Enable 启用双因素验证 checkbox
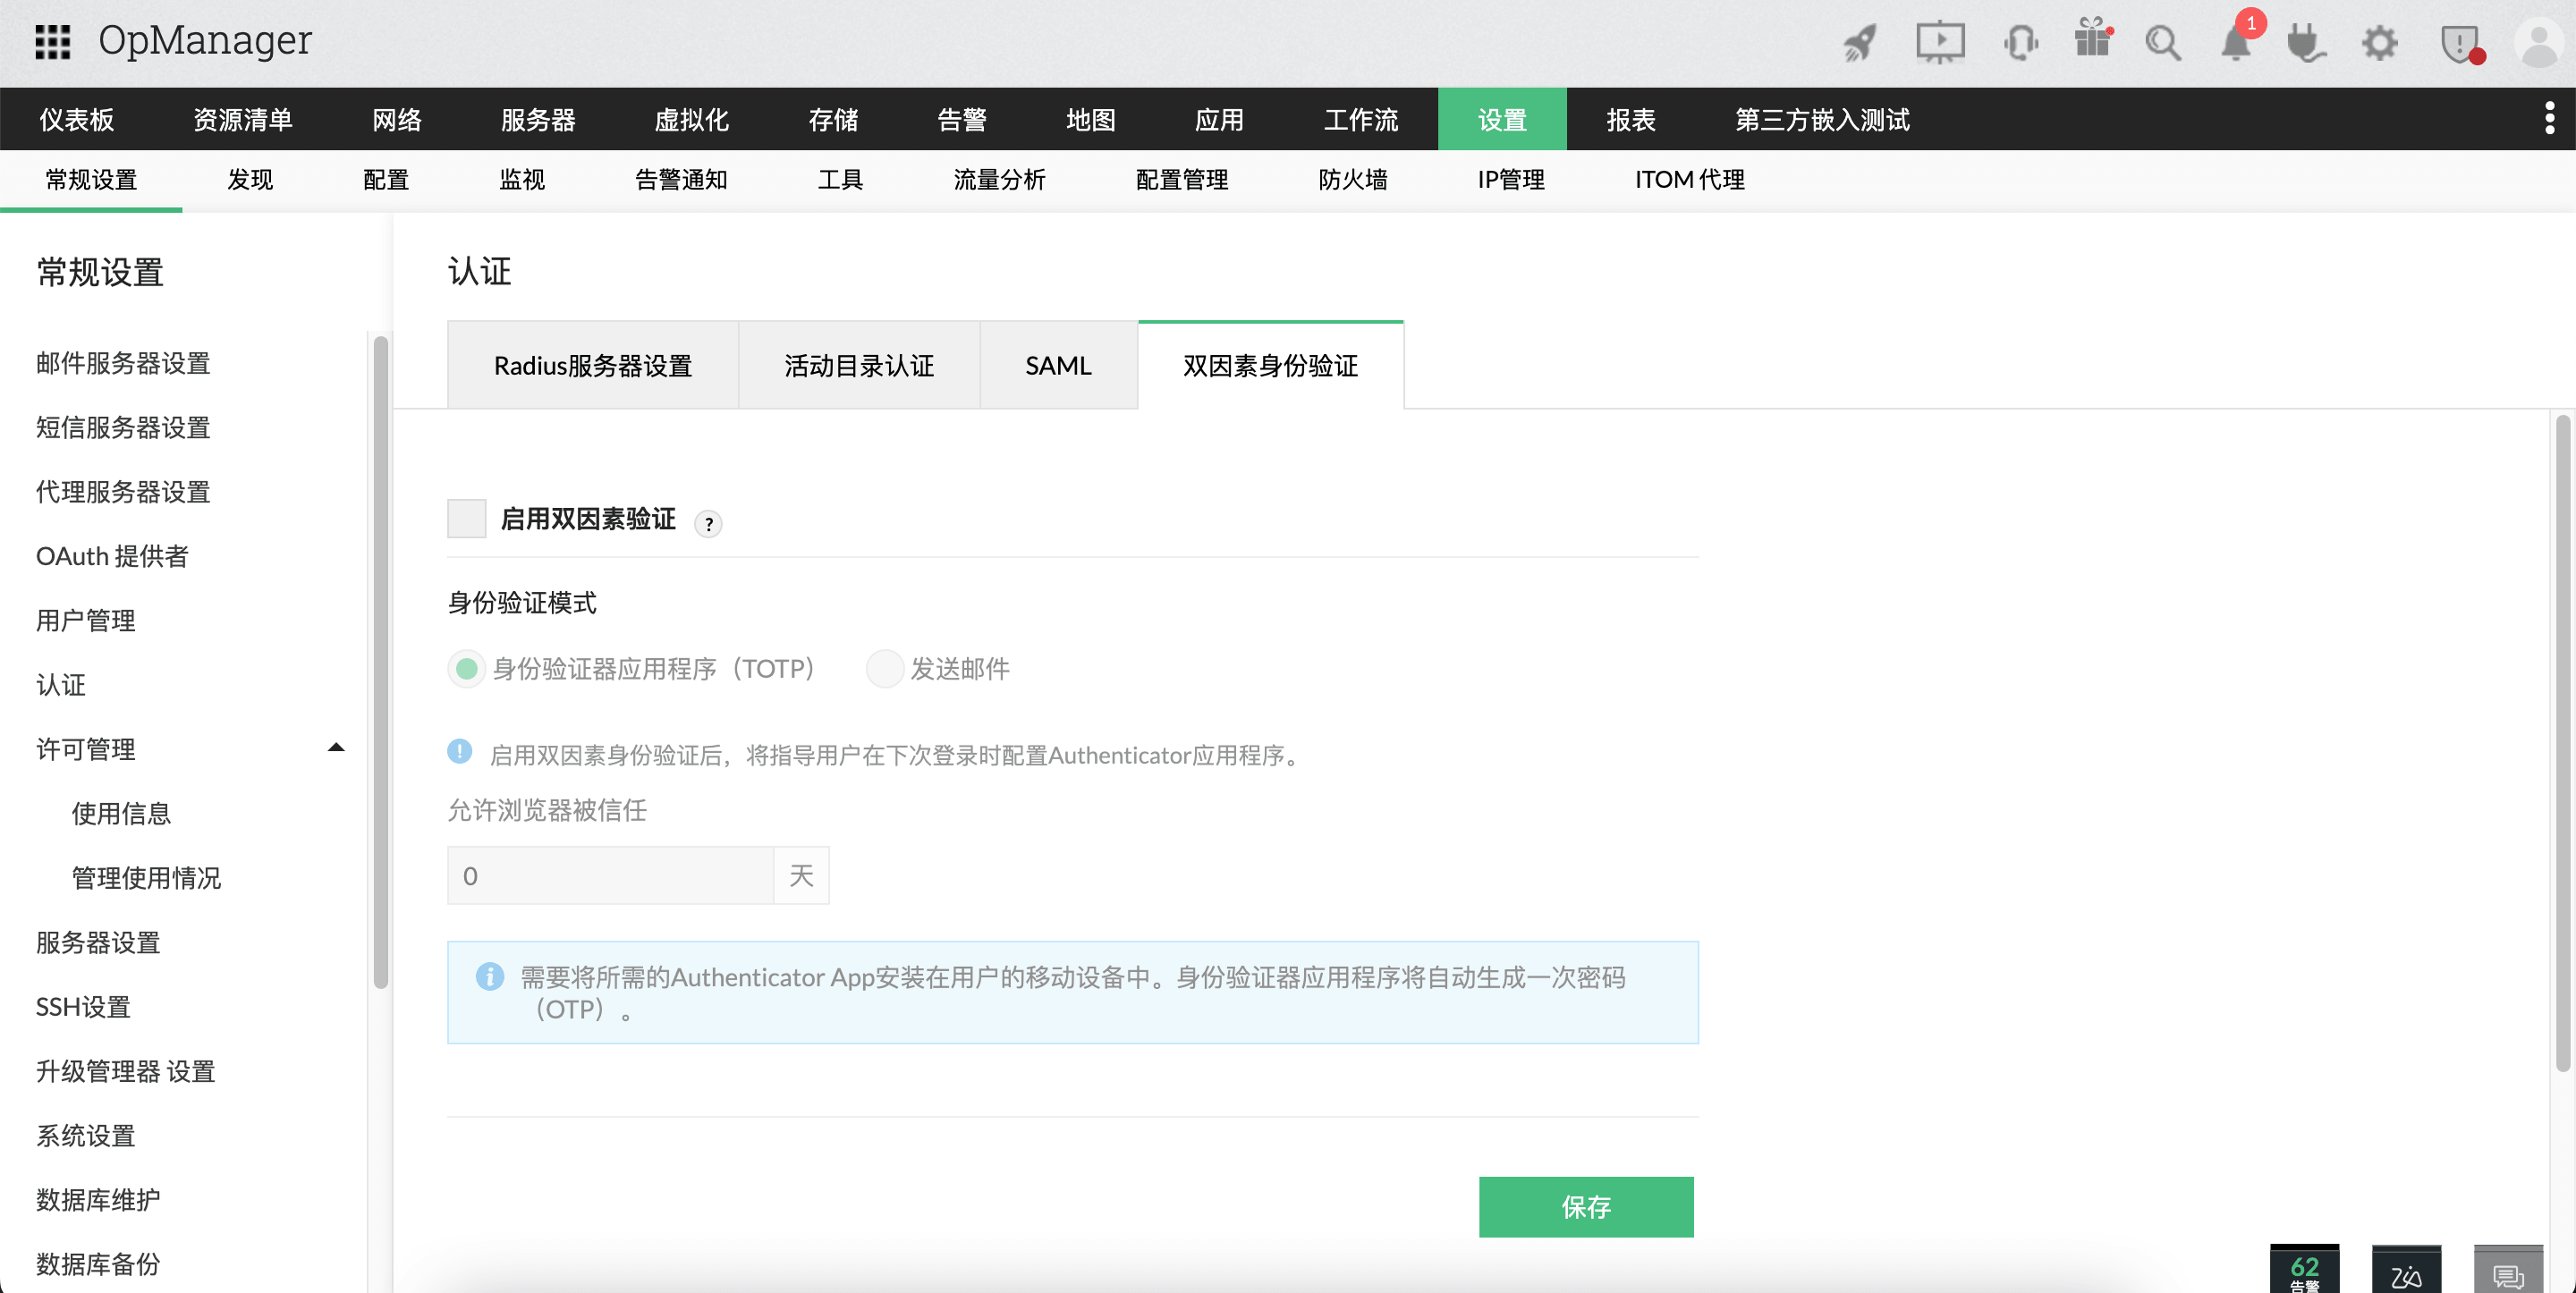Image resolution: width=2576 pixels, height=1293 pixels. tap(466, 518)
